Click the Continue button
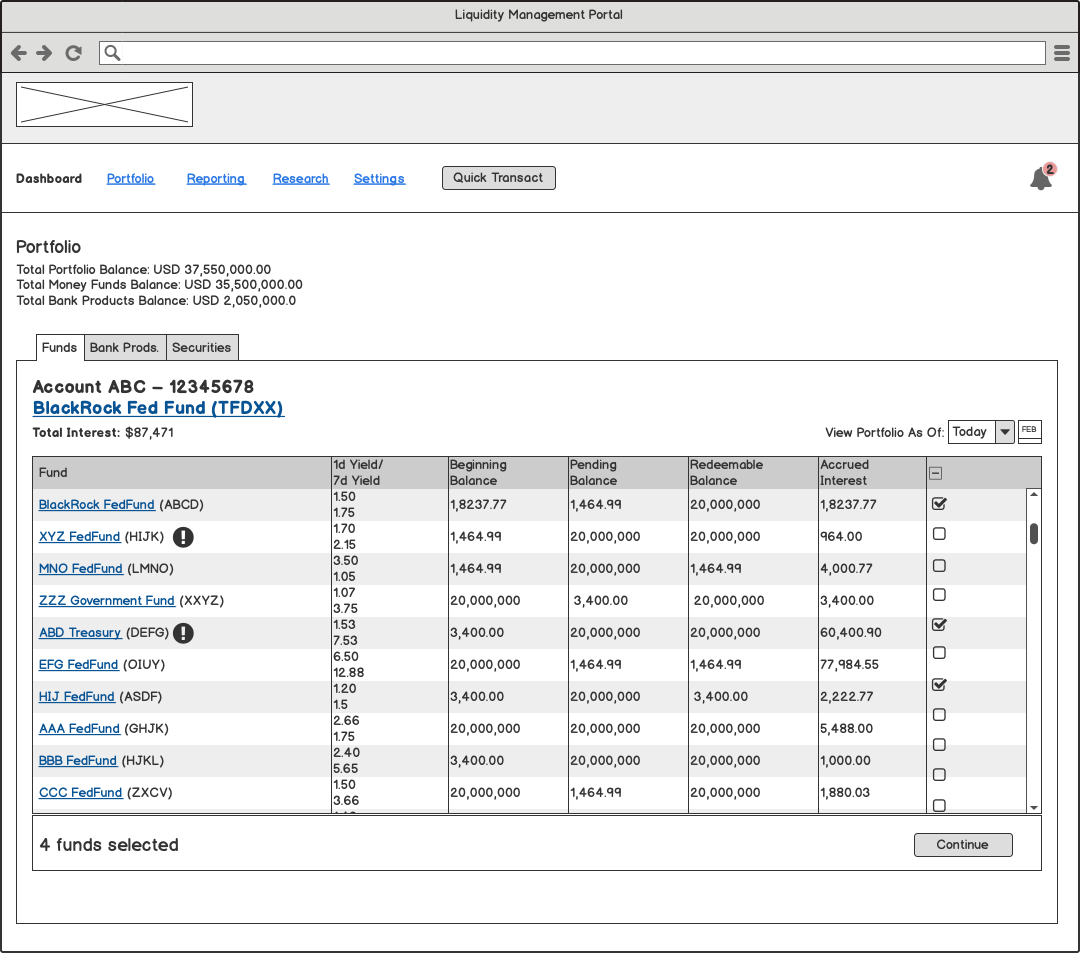The image size is (1080, 953). pos(963,845)
